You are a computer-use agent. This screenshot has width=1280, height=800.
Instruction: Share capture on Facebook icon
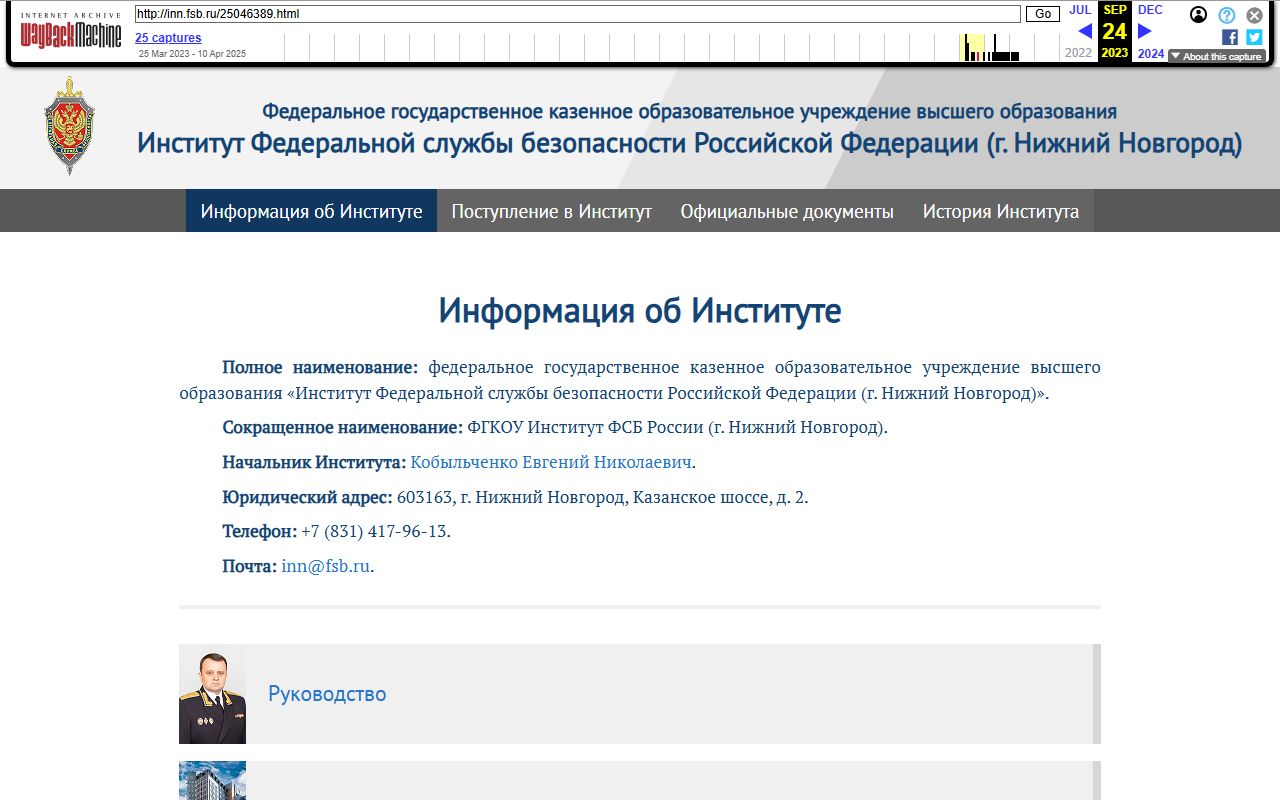(x=1230, y=37)
